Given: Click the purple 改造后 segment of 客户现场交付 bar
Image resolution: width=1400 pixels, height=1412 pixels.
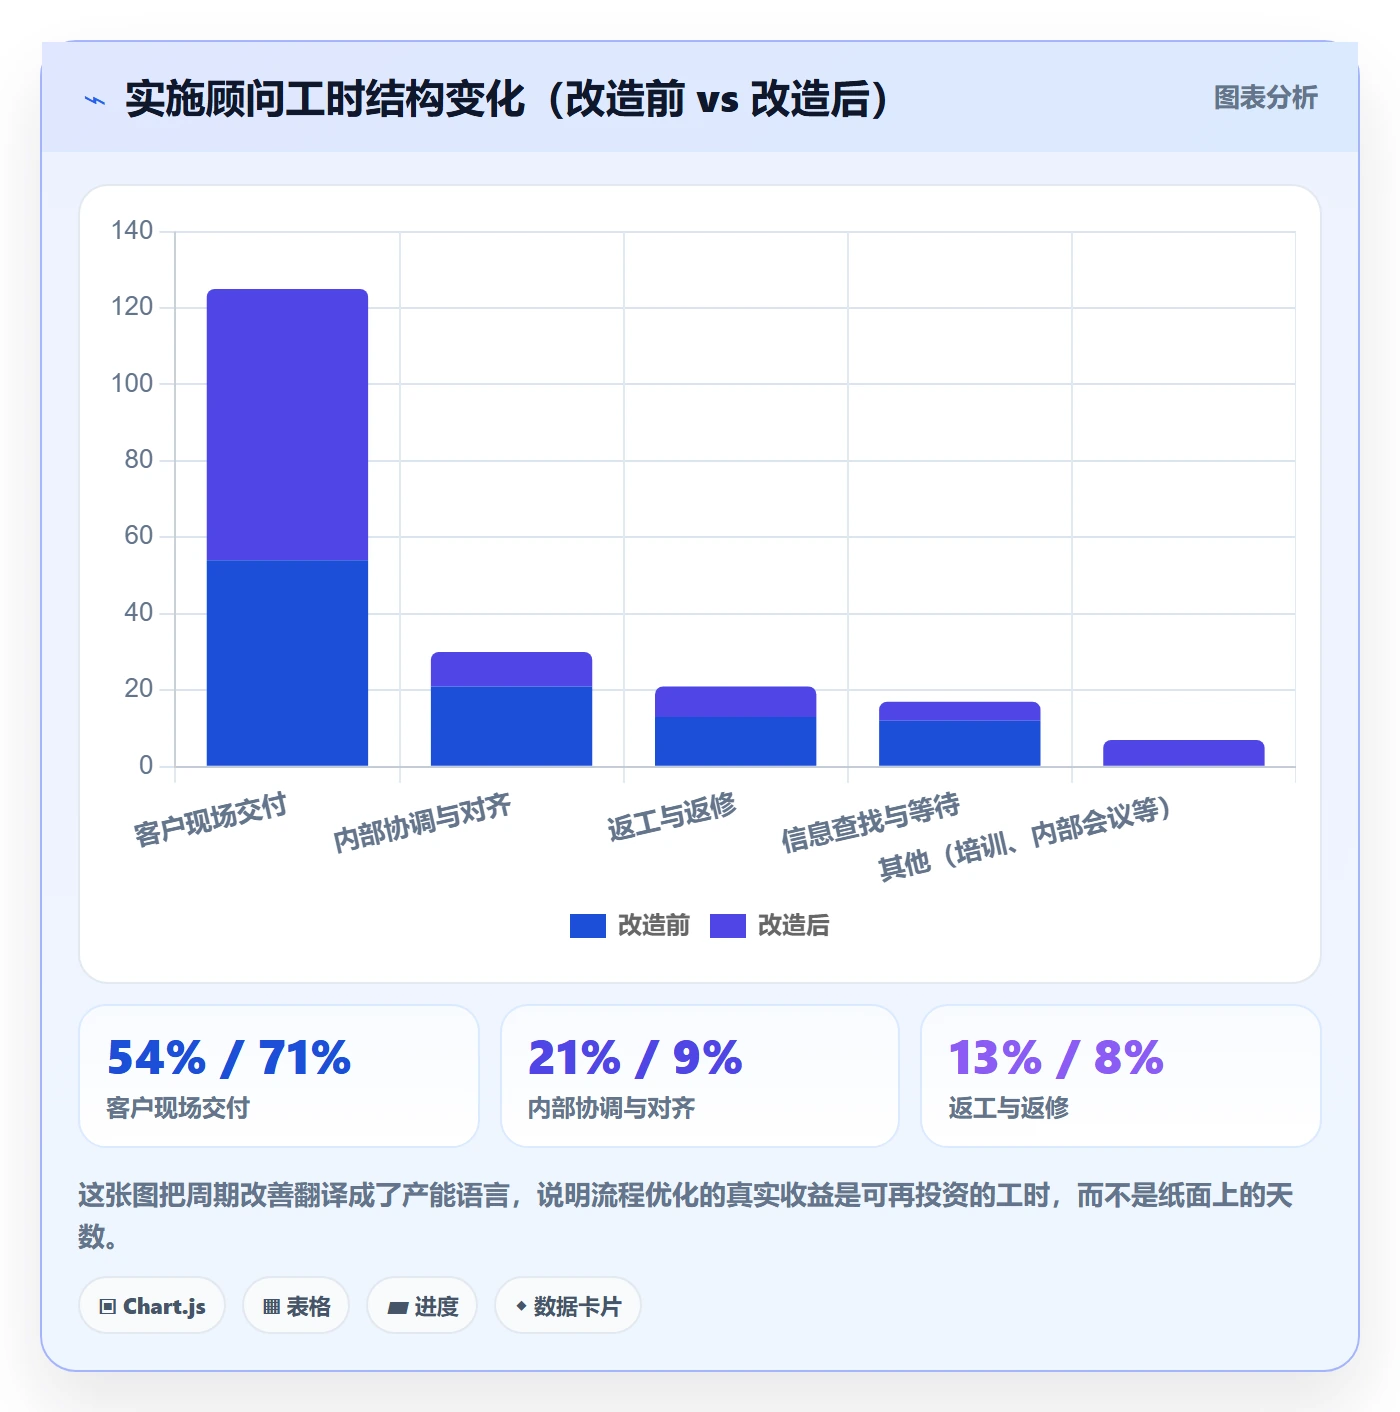Looking at the screenshot, I should click(x=287, y=425).
